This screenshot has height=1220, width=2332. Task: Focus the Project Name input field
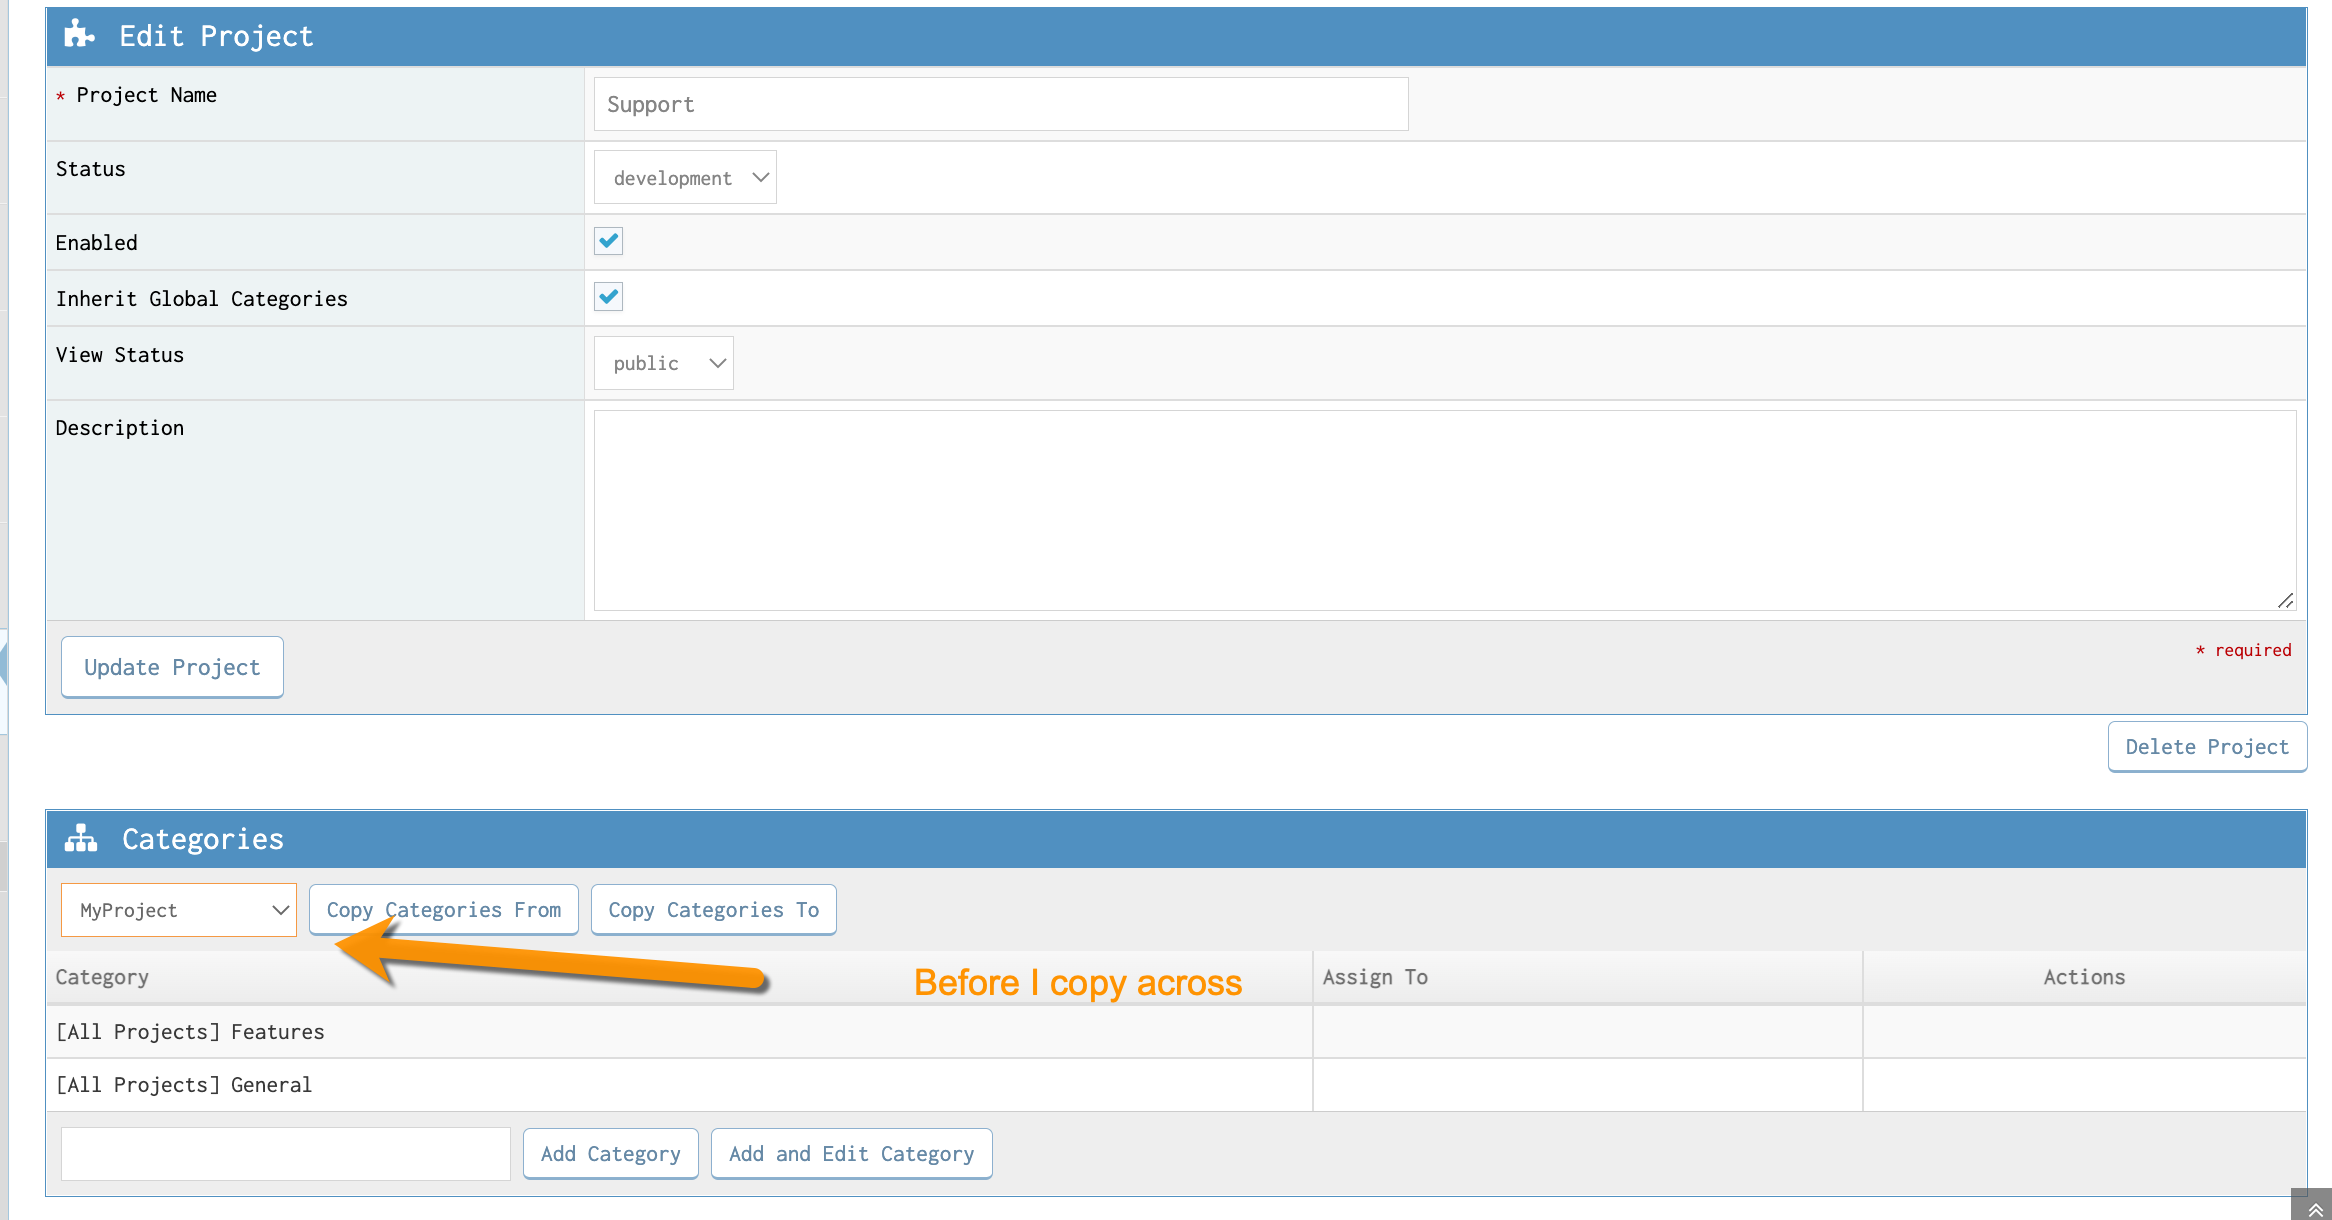coord(1000,104)
